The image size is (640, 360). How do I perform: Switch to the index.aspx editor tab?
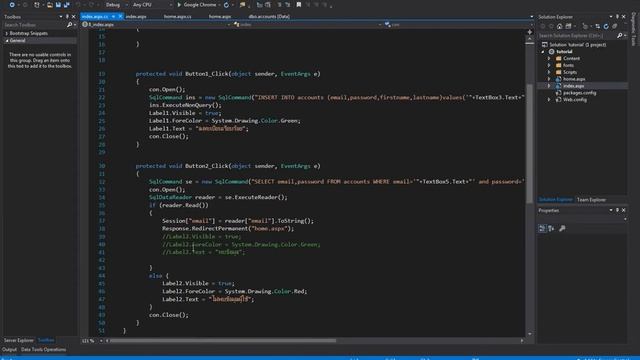[136, 17]
